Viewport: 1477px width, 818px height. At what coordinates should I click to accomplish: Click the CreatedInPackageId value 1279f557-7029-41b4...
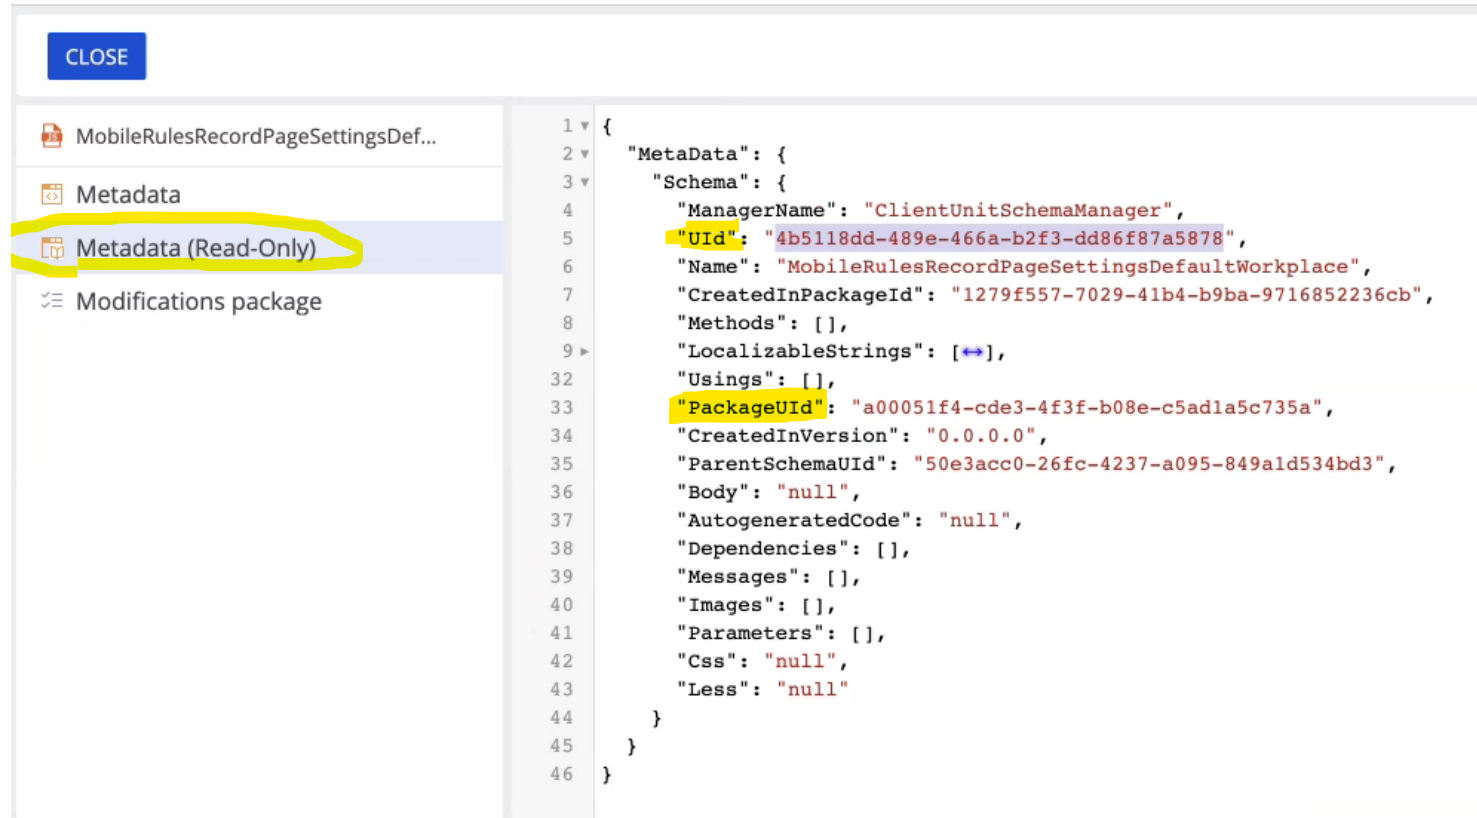[1187, 295]
